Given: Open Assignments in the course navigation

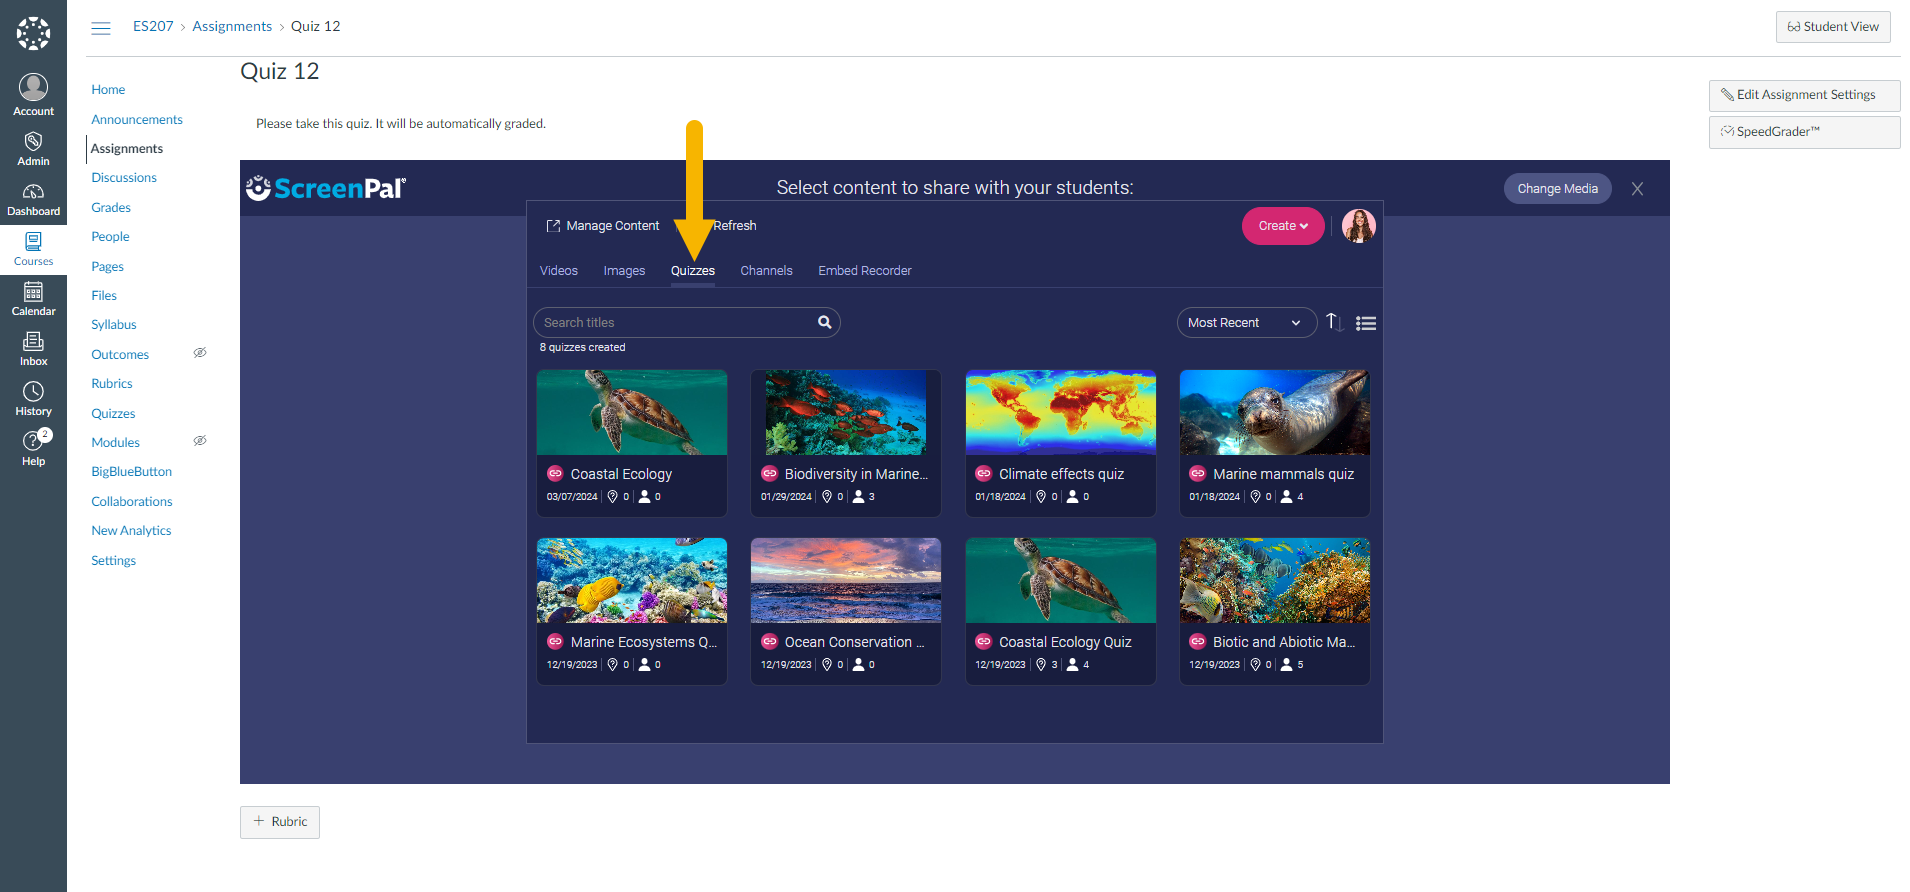Looking at the screenshot, I should click(x=127, y=149).
